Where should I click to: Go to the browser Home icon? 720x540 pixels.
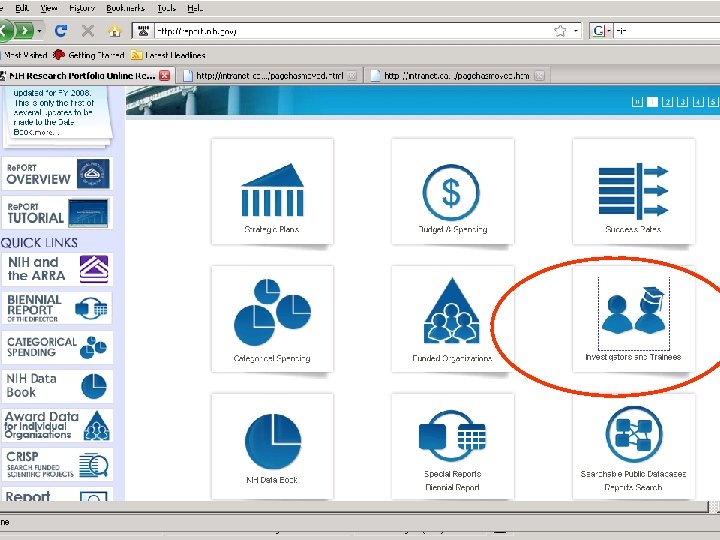point(114,31)
